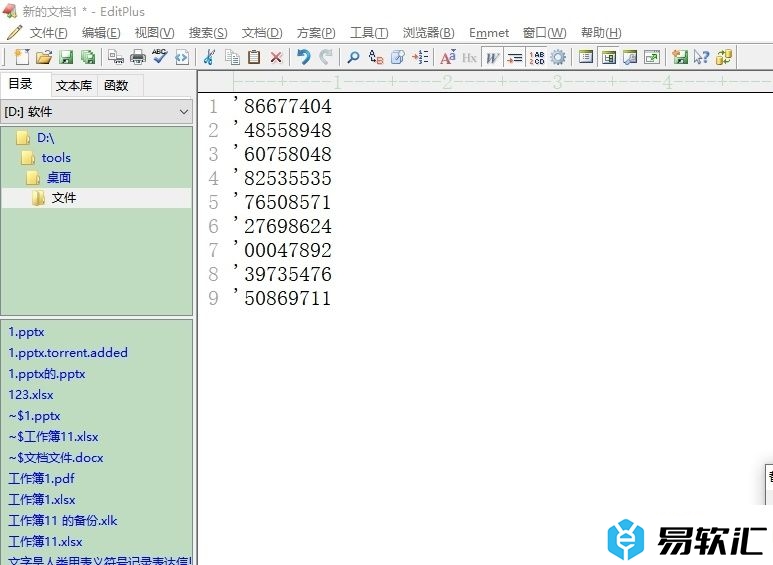Open Find with the magnifier icon
This screenshot has width=773, height=565.
click(x=353, y=58)
